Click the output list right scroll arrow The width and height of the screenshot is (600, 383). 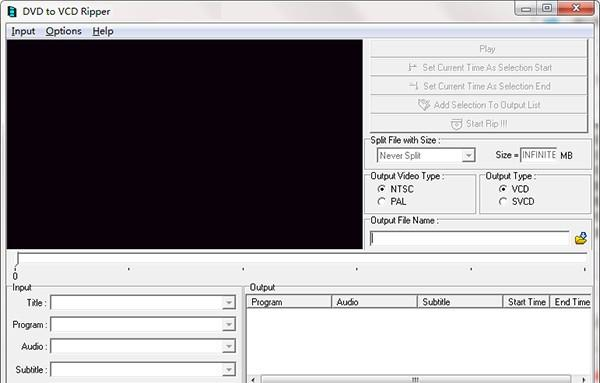tap(584, 380)
